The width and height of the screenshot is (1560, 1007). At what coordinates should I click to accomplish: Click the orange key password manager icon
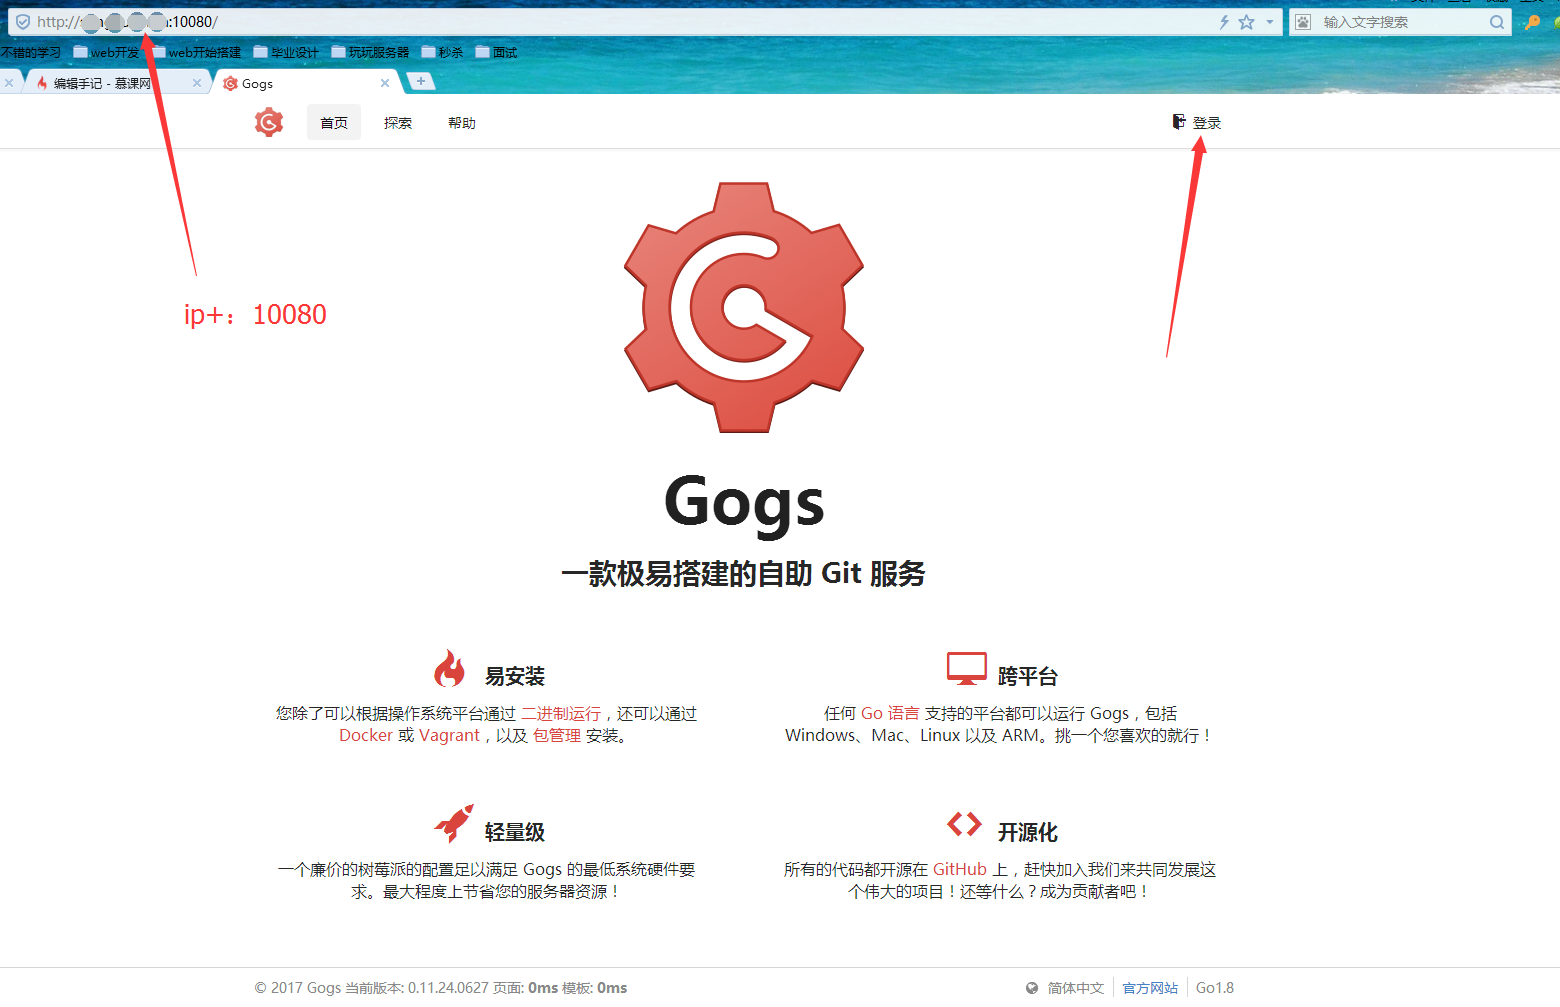pyautogui.click(x=1532, y=21)
